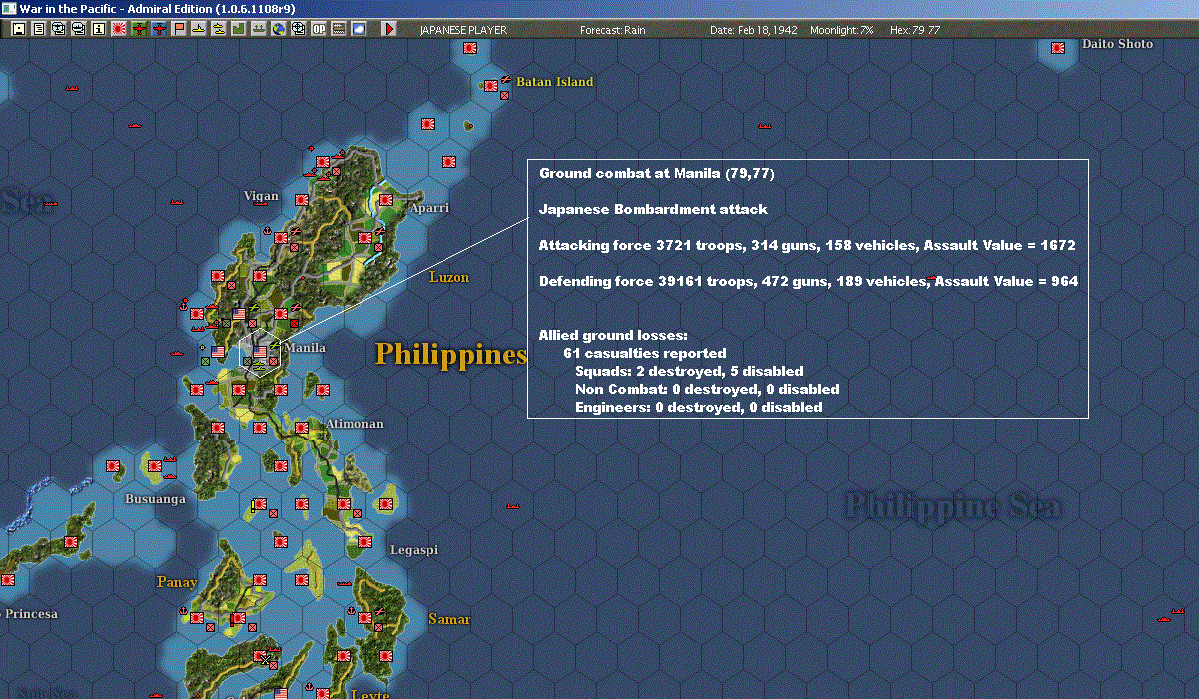Select Japanese flag unit at Batan Island

tap(491, 86)
